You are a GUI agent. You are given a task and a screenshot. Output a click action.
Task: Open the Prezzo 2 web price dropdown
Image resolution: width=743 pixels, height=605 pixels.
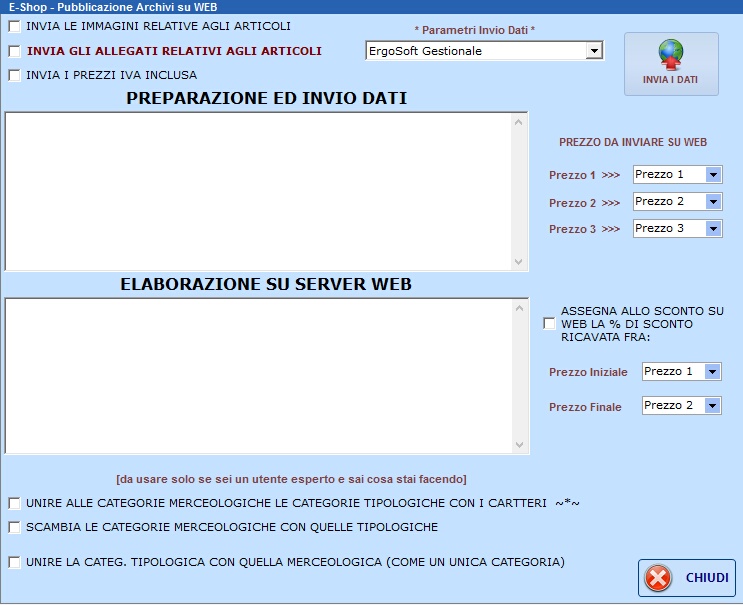pyautogui.click(x=713, y=202)
